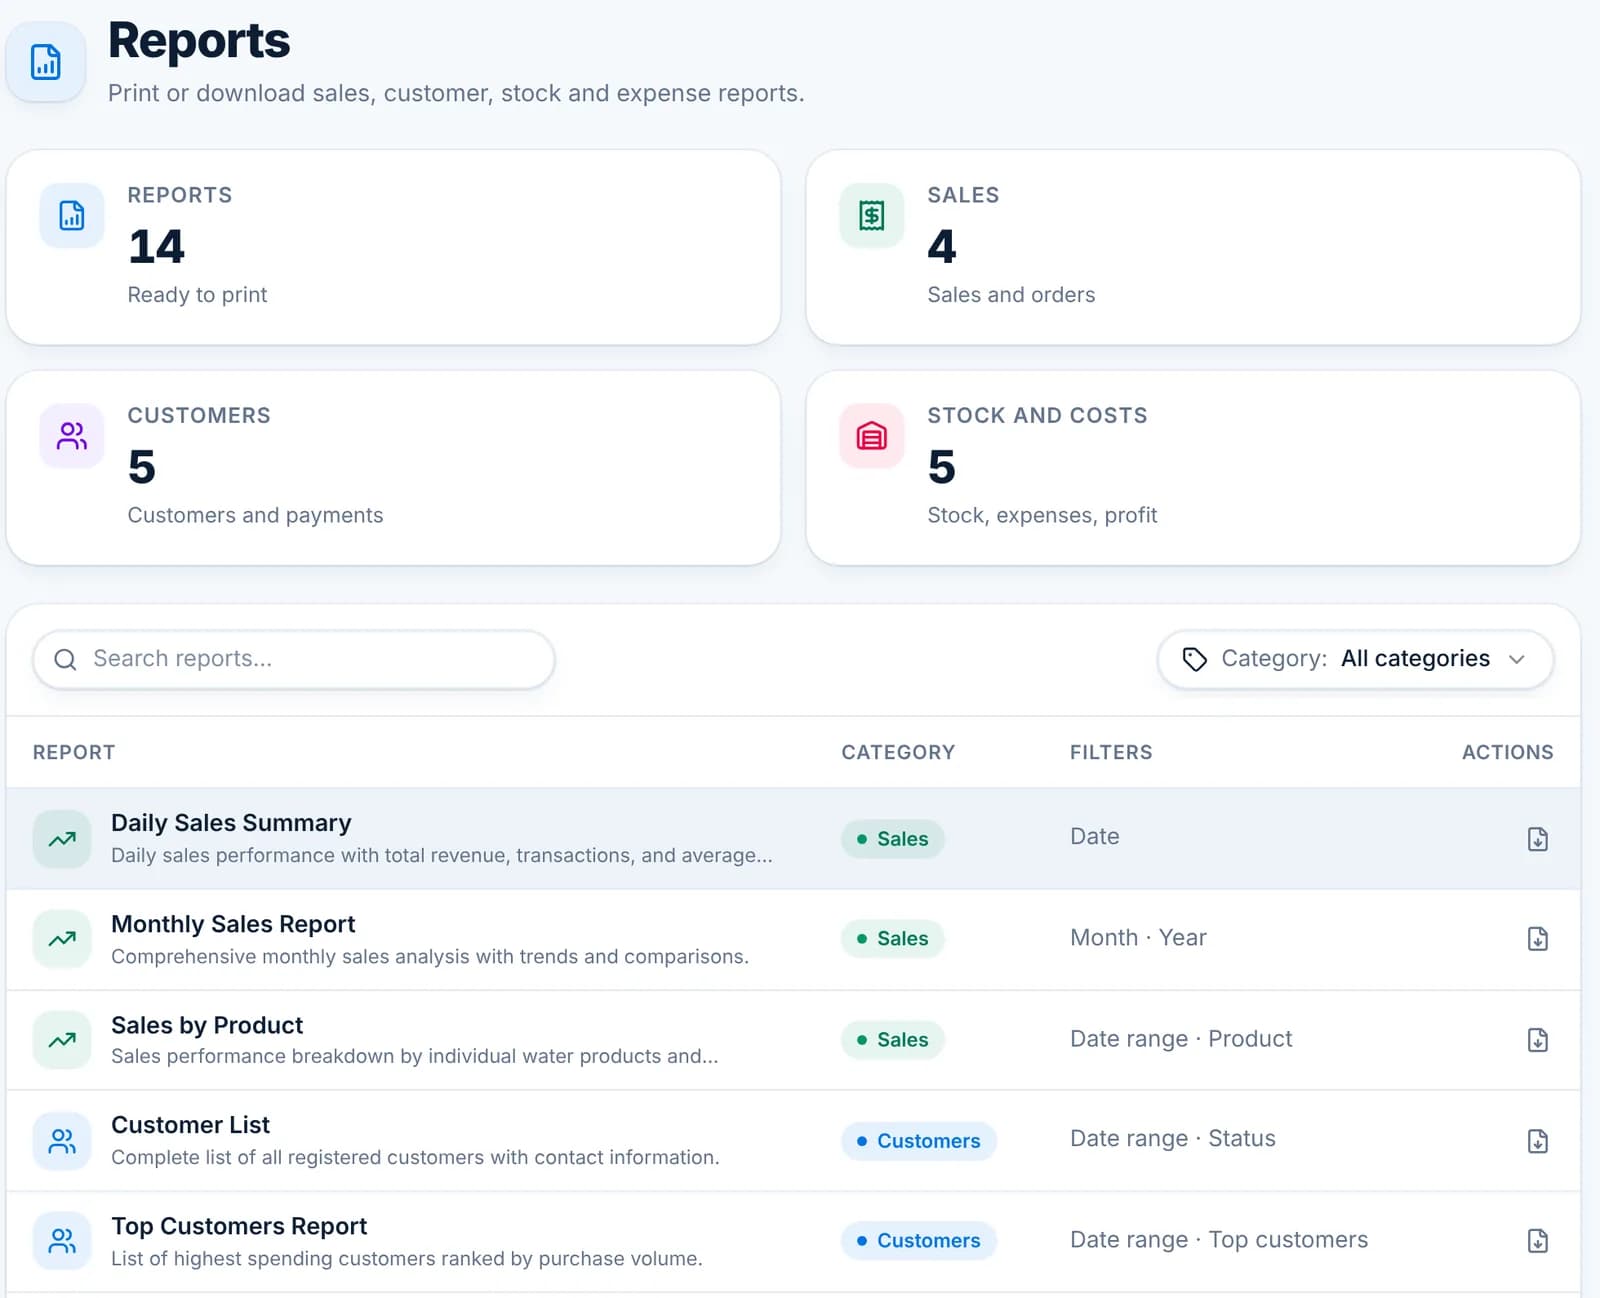Click the Sales badge for Sales by Product
The image size is (1600, 1298).
(x=893, y=1040)
